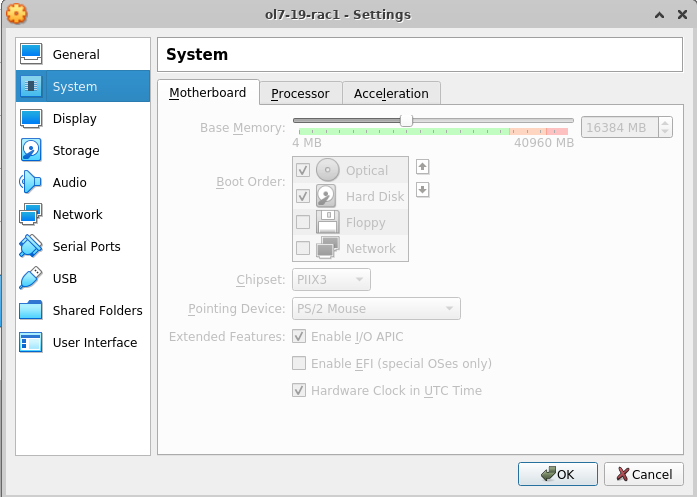
Task: Toggle Enable EFI checkbox
Action: tap(299, 363)
